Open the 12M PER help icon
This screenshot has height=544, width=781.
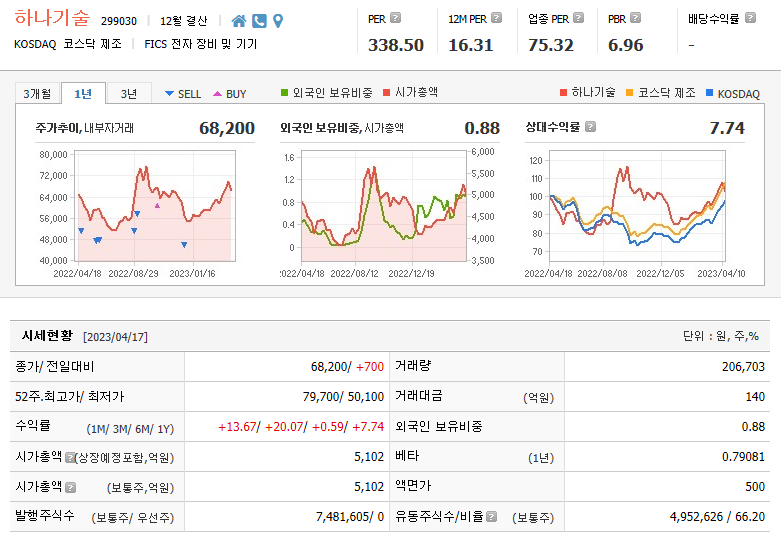(497, 18)
